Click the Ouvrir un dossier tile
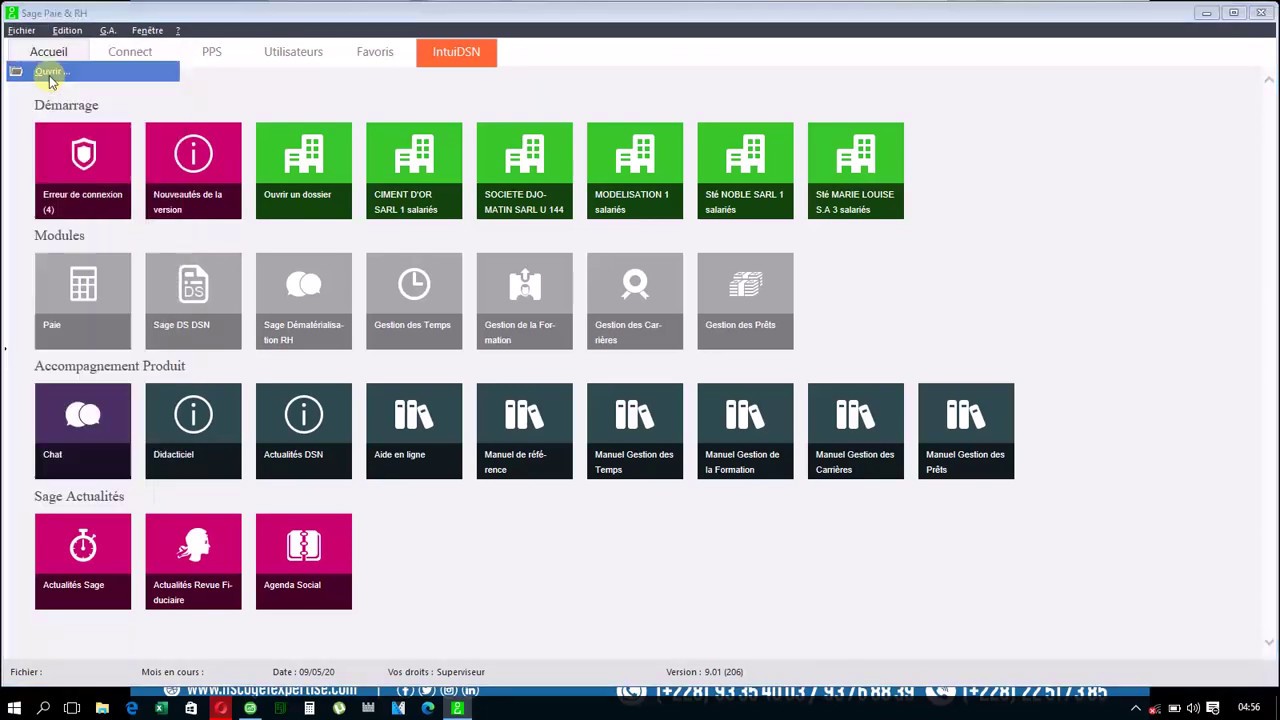1280x720 pixels. 304,171
